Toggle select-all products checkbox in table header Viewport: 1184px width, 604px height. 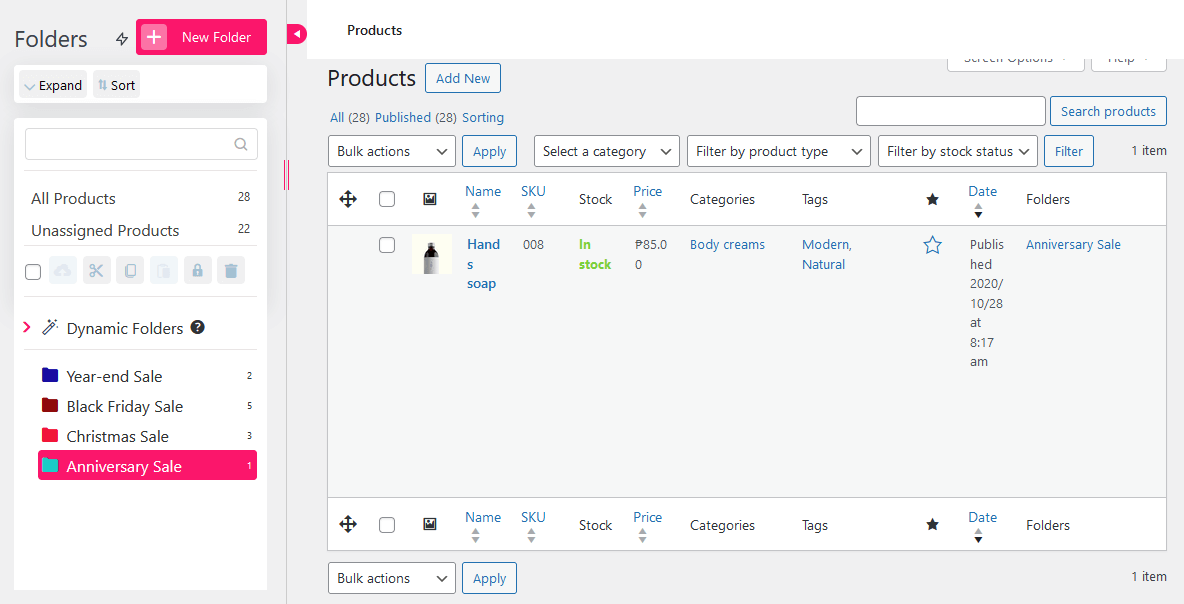[387, 199]
